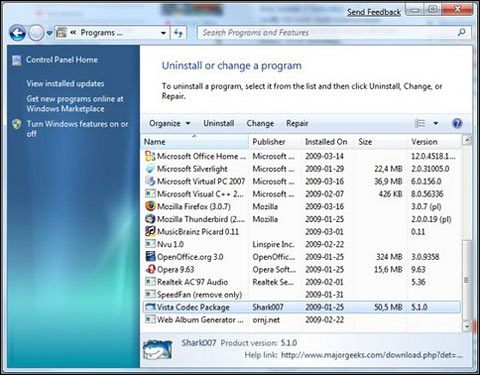This screenshot has height=375, width=480.
Task: Click version 12.0.4518.1 cell
Action: pos(433,156)
